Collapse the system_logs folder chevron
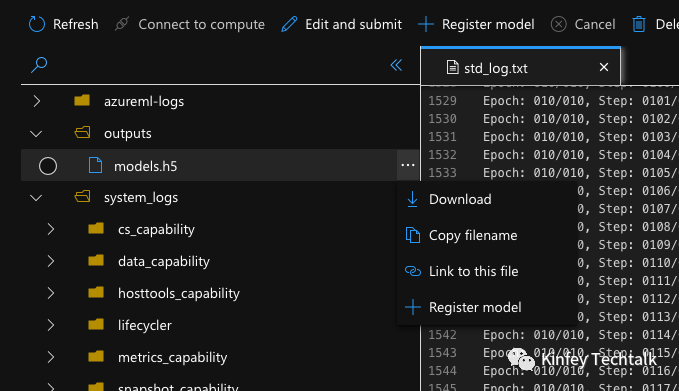The width and height of the screenshot is (679, 391). pos(36,198)
